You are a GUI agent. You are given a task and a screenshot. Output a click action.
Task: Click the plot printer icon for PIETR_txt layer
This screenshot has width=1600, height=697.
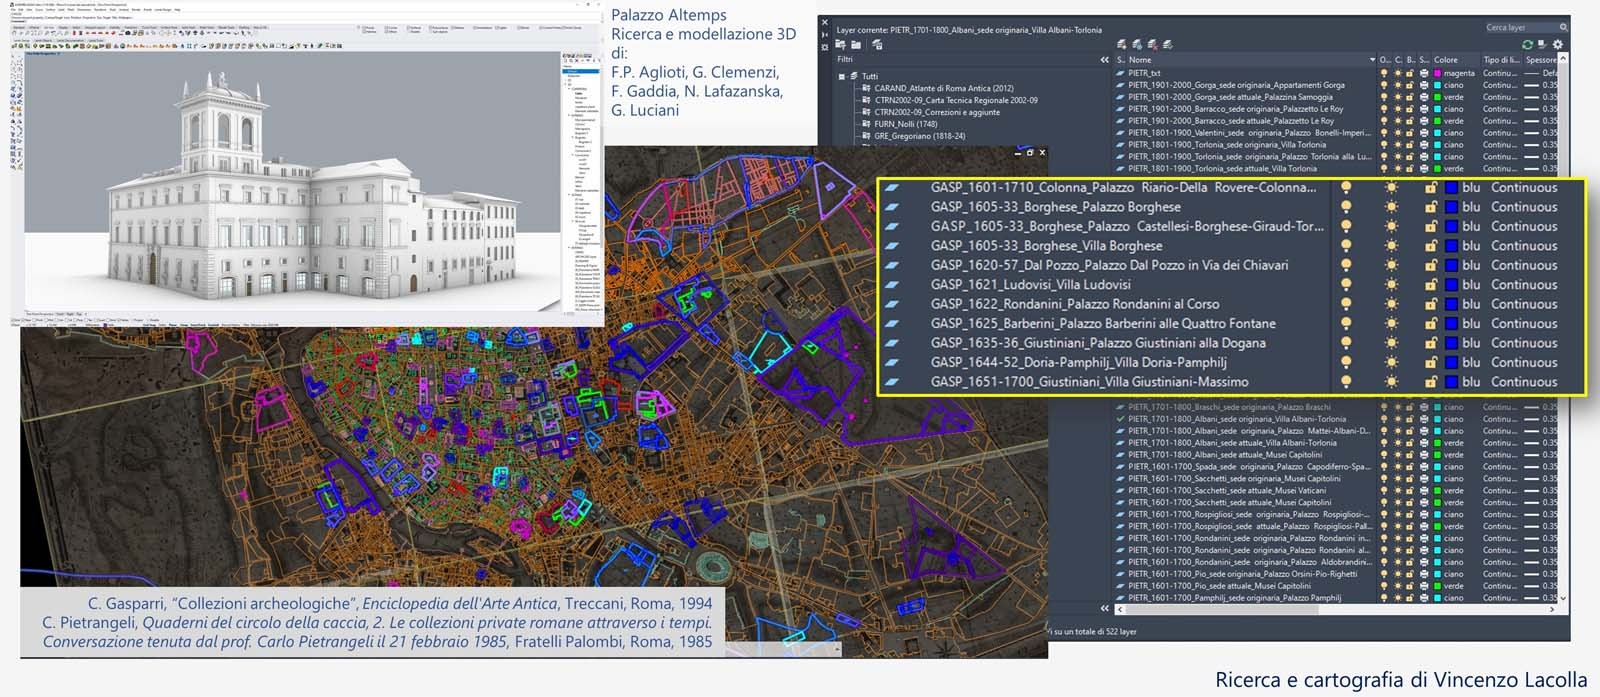click(x=1423, y=73)
